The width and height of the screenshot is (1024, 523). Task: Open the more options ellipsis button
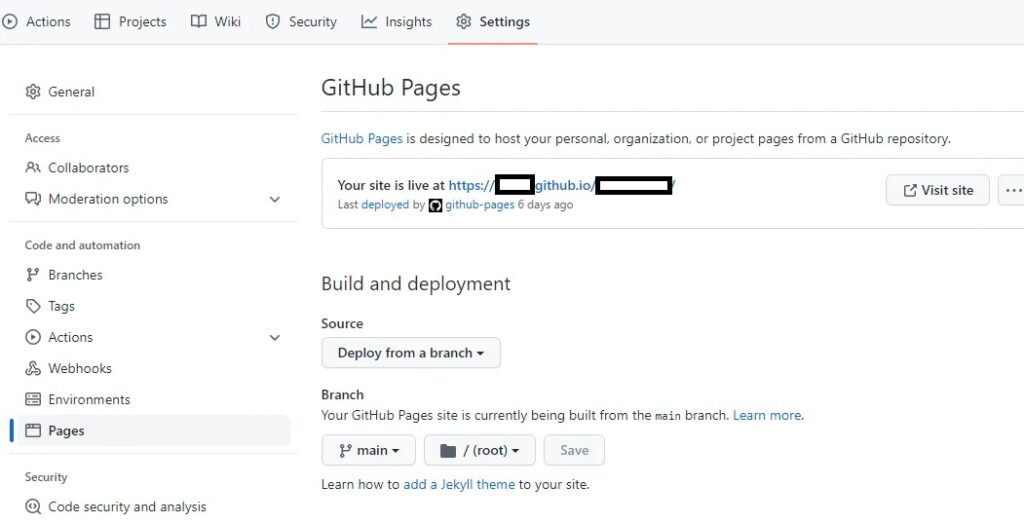coord(1012,190)
